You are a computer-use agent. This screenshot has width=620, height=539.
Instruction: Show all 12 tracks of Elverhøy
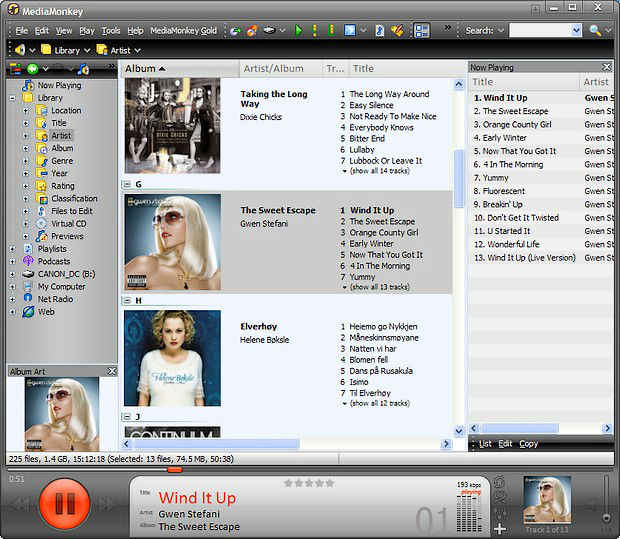click(x=379, y=403)
